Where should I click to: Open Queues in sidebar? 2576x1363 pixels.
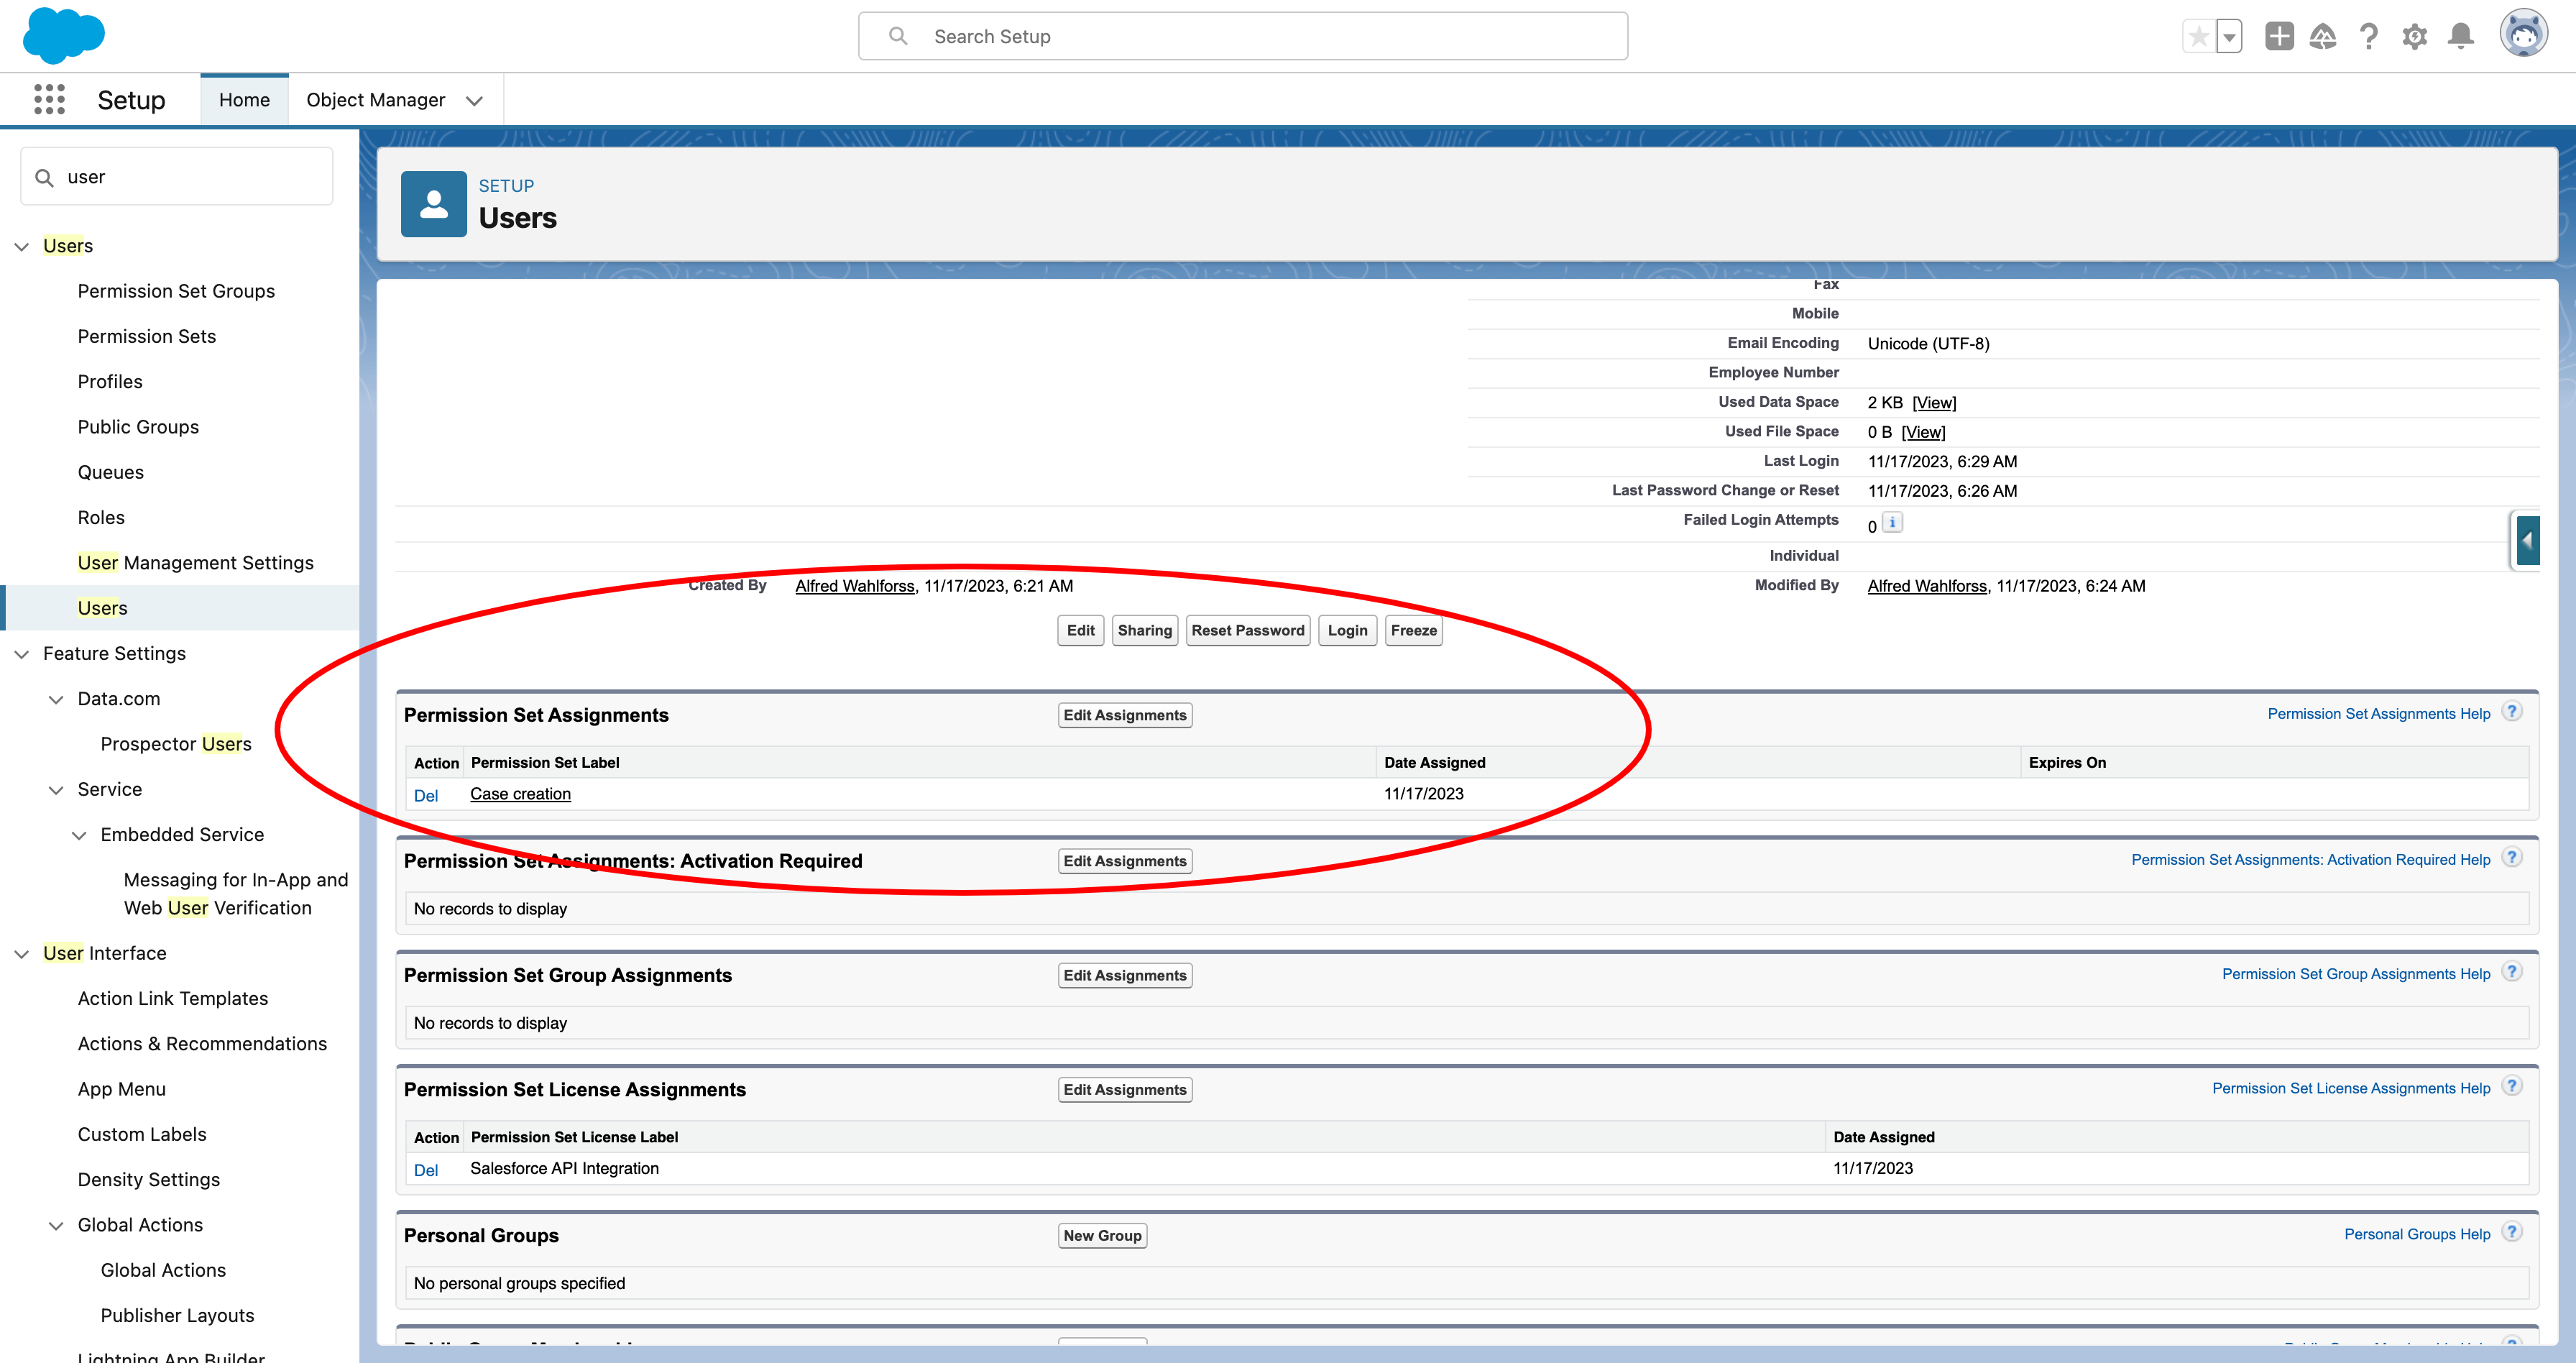[111, 472]
